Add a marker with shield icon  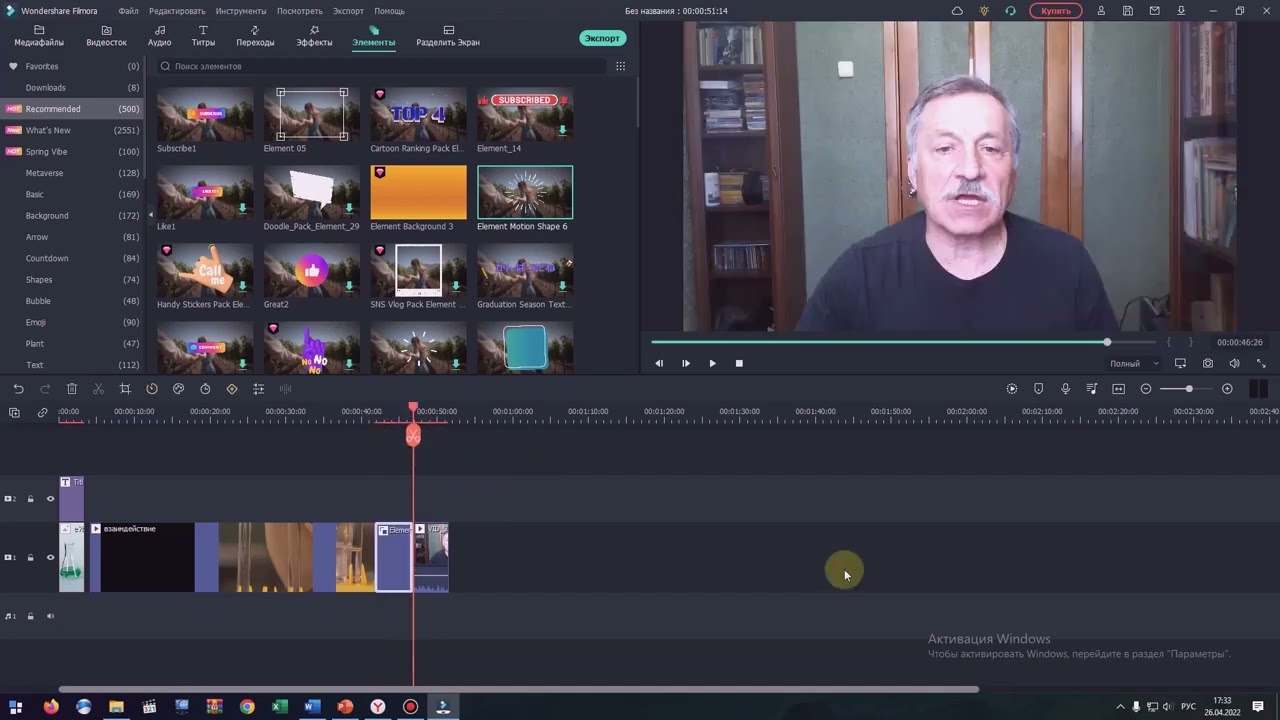(x=1038, y=389)
